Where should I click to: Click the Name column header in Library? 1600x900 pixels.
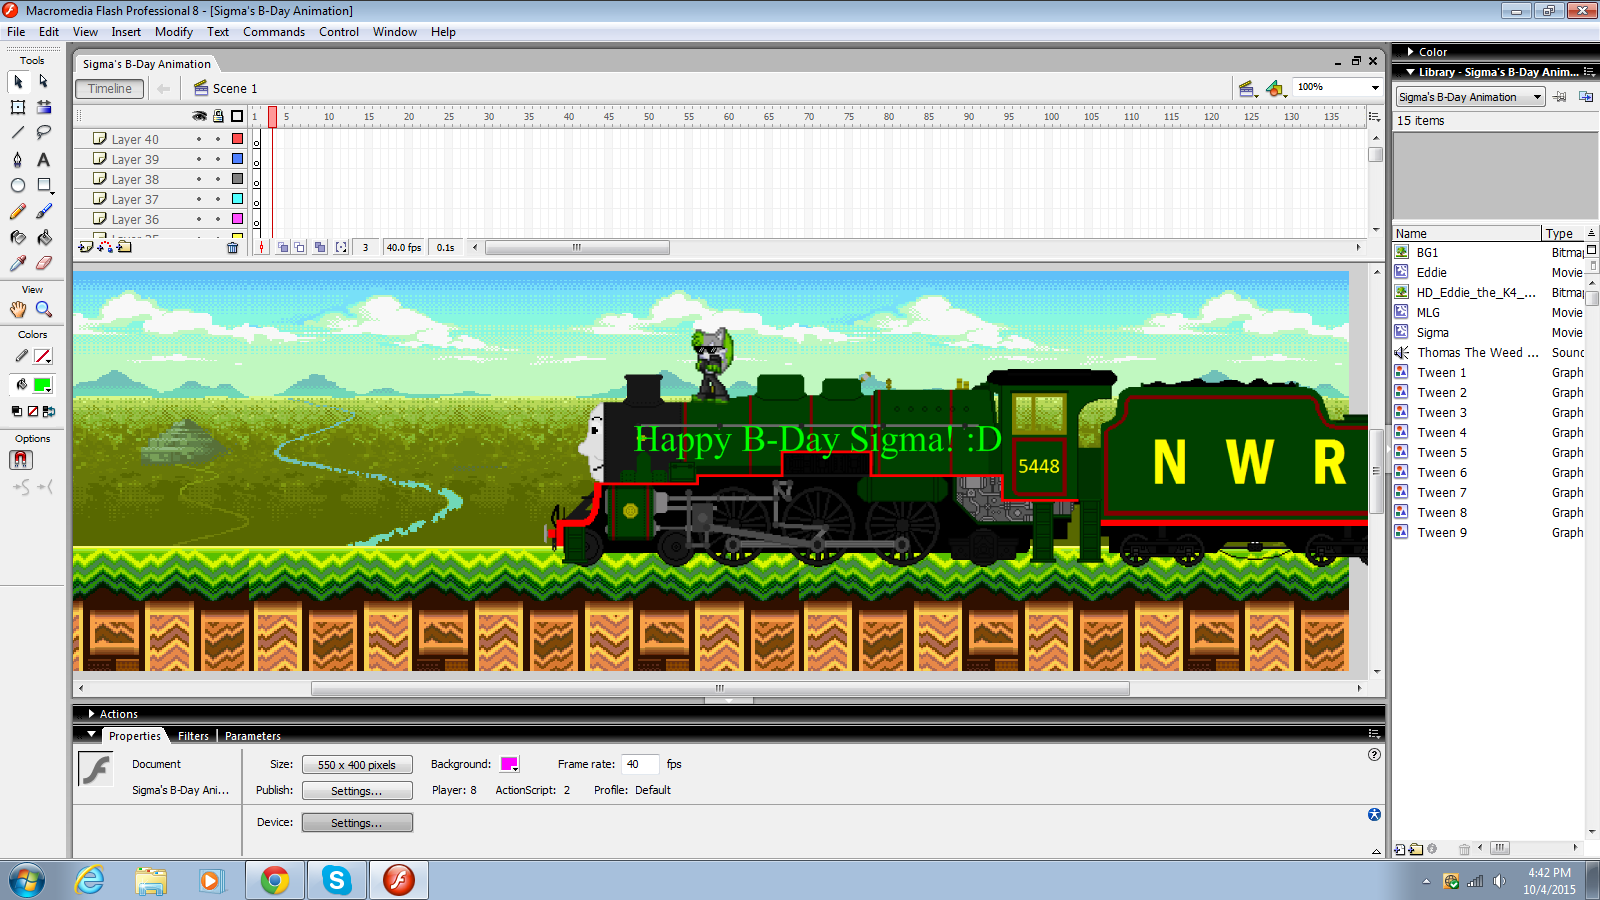coord(1467,234)
